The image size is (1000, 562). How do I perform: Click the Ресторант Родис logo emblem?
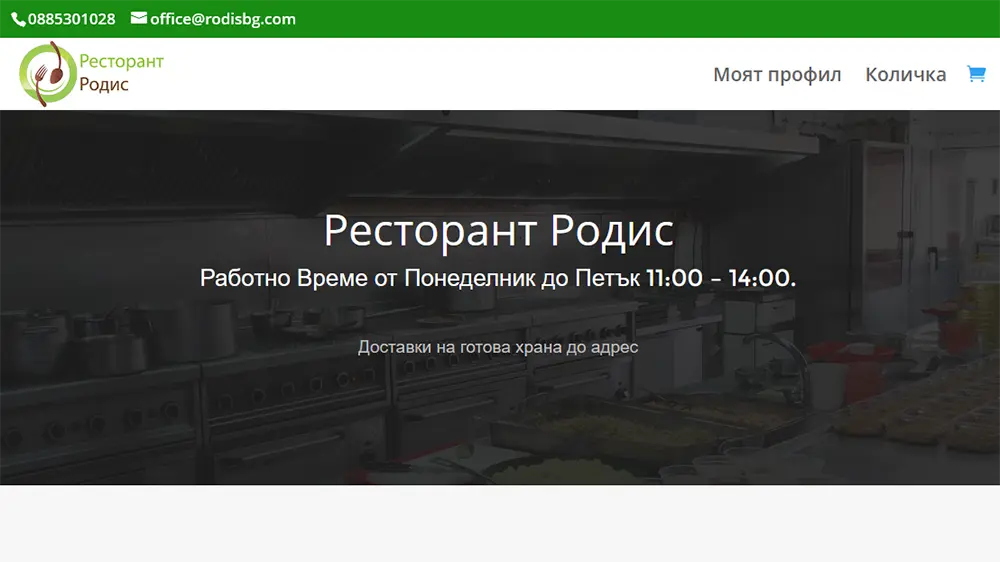coord(48,74)
